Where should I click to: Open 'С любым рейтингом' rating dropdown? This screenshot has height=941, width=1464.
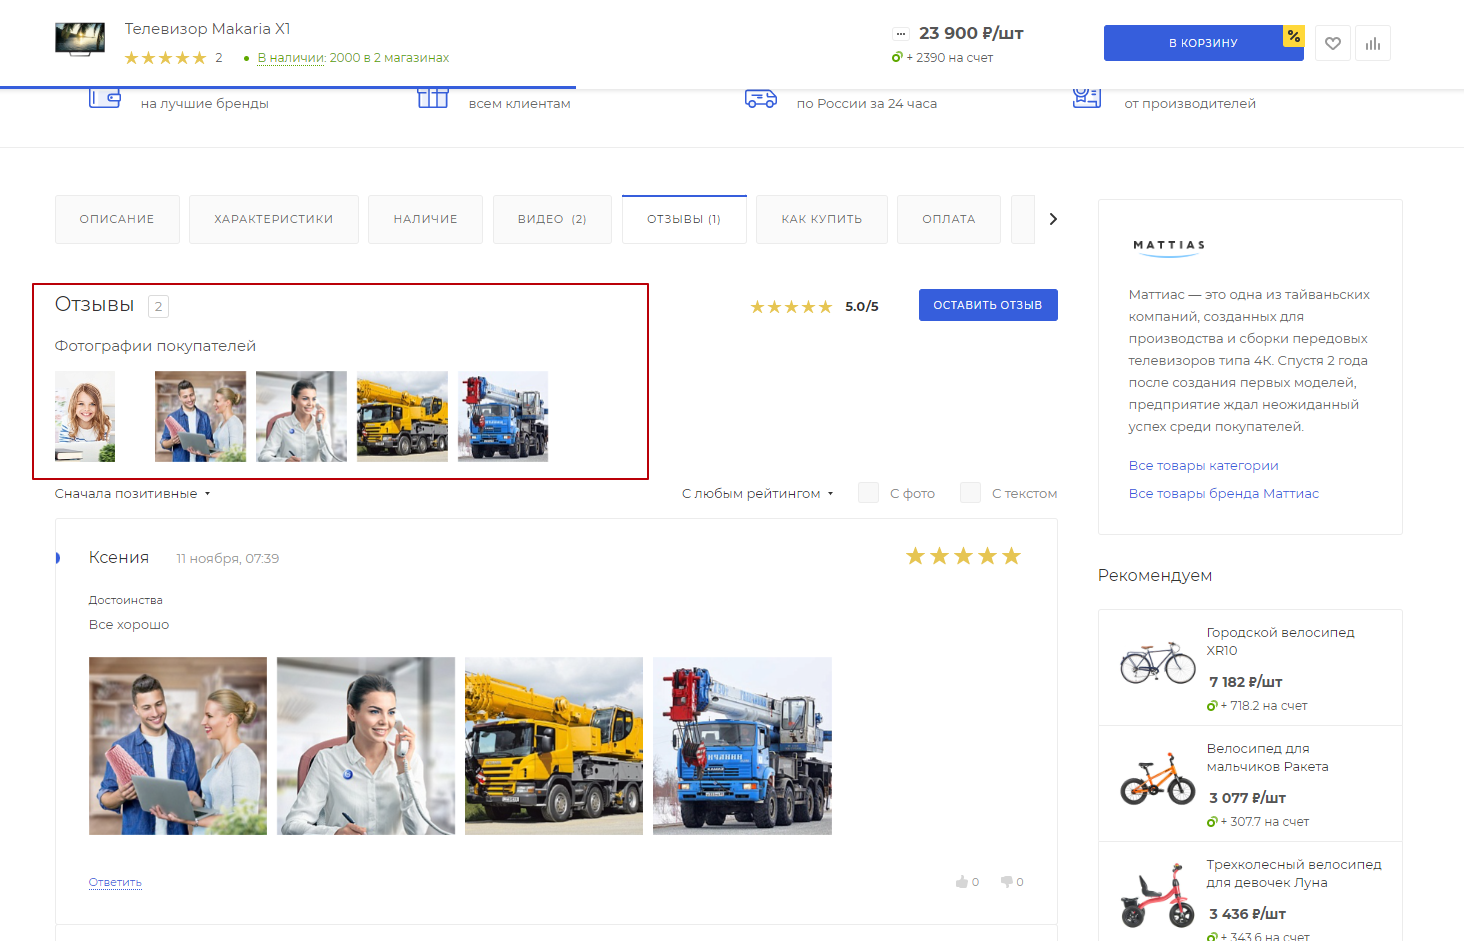[x=757, y=494]
